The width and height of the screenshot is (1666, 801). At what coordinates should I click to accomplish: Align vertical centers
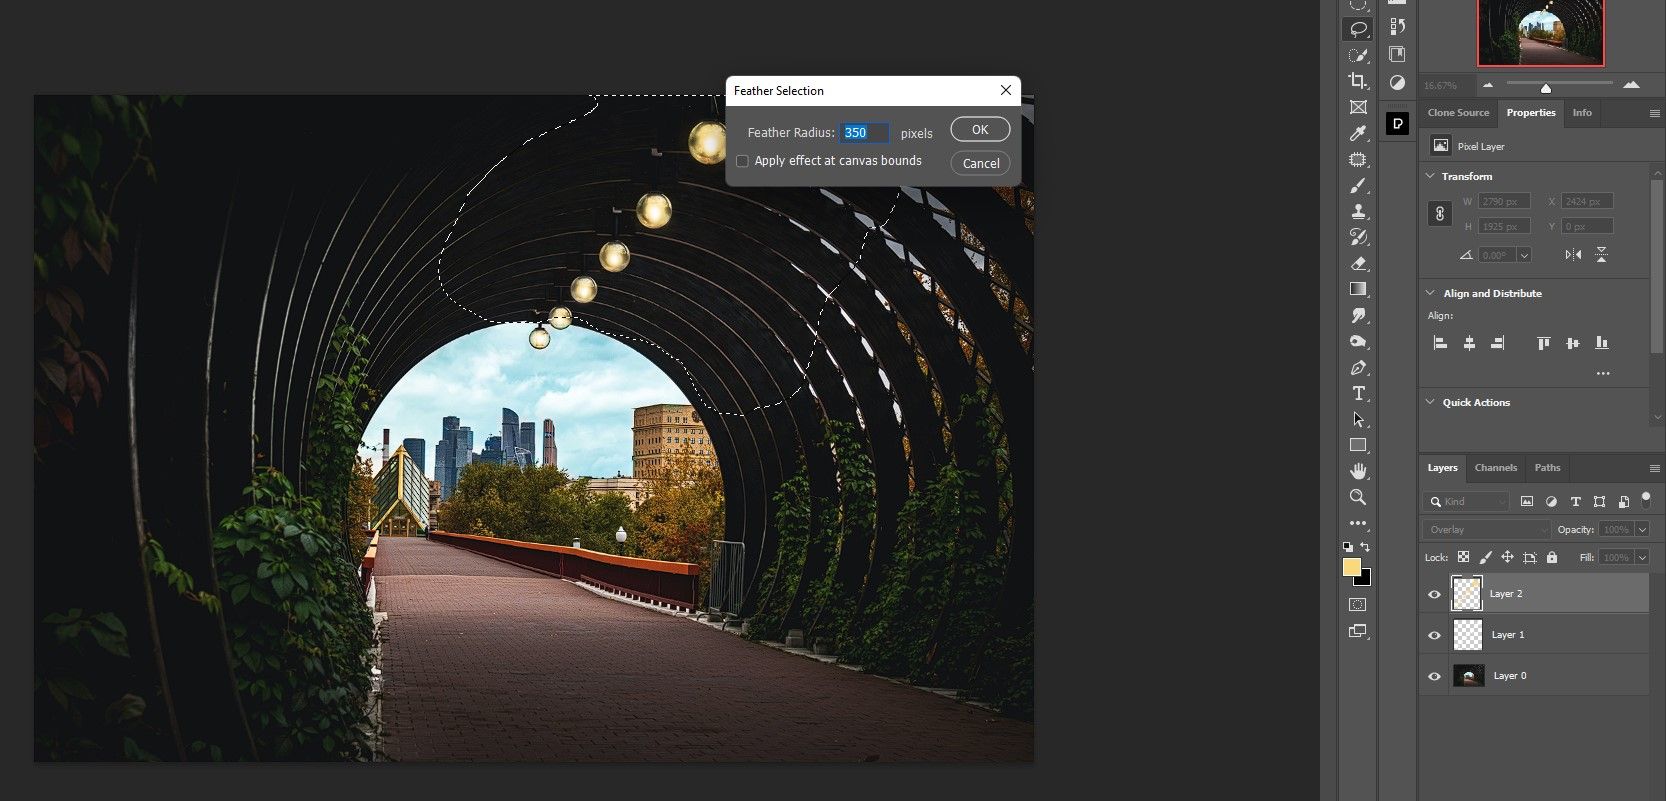click(x=1573, y=343)
